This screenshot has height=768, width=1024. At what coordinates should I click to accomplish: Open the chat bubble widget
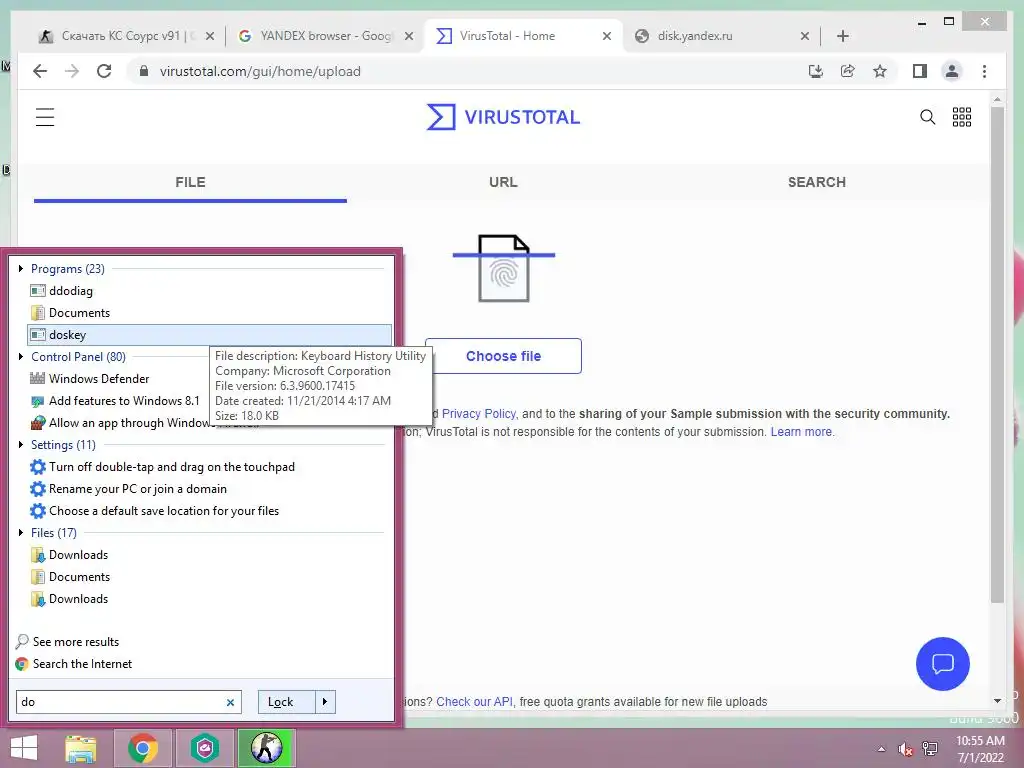pyautogui.click(x=942, y=664)
